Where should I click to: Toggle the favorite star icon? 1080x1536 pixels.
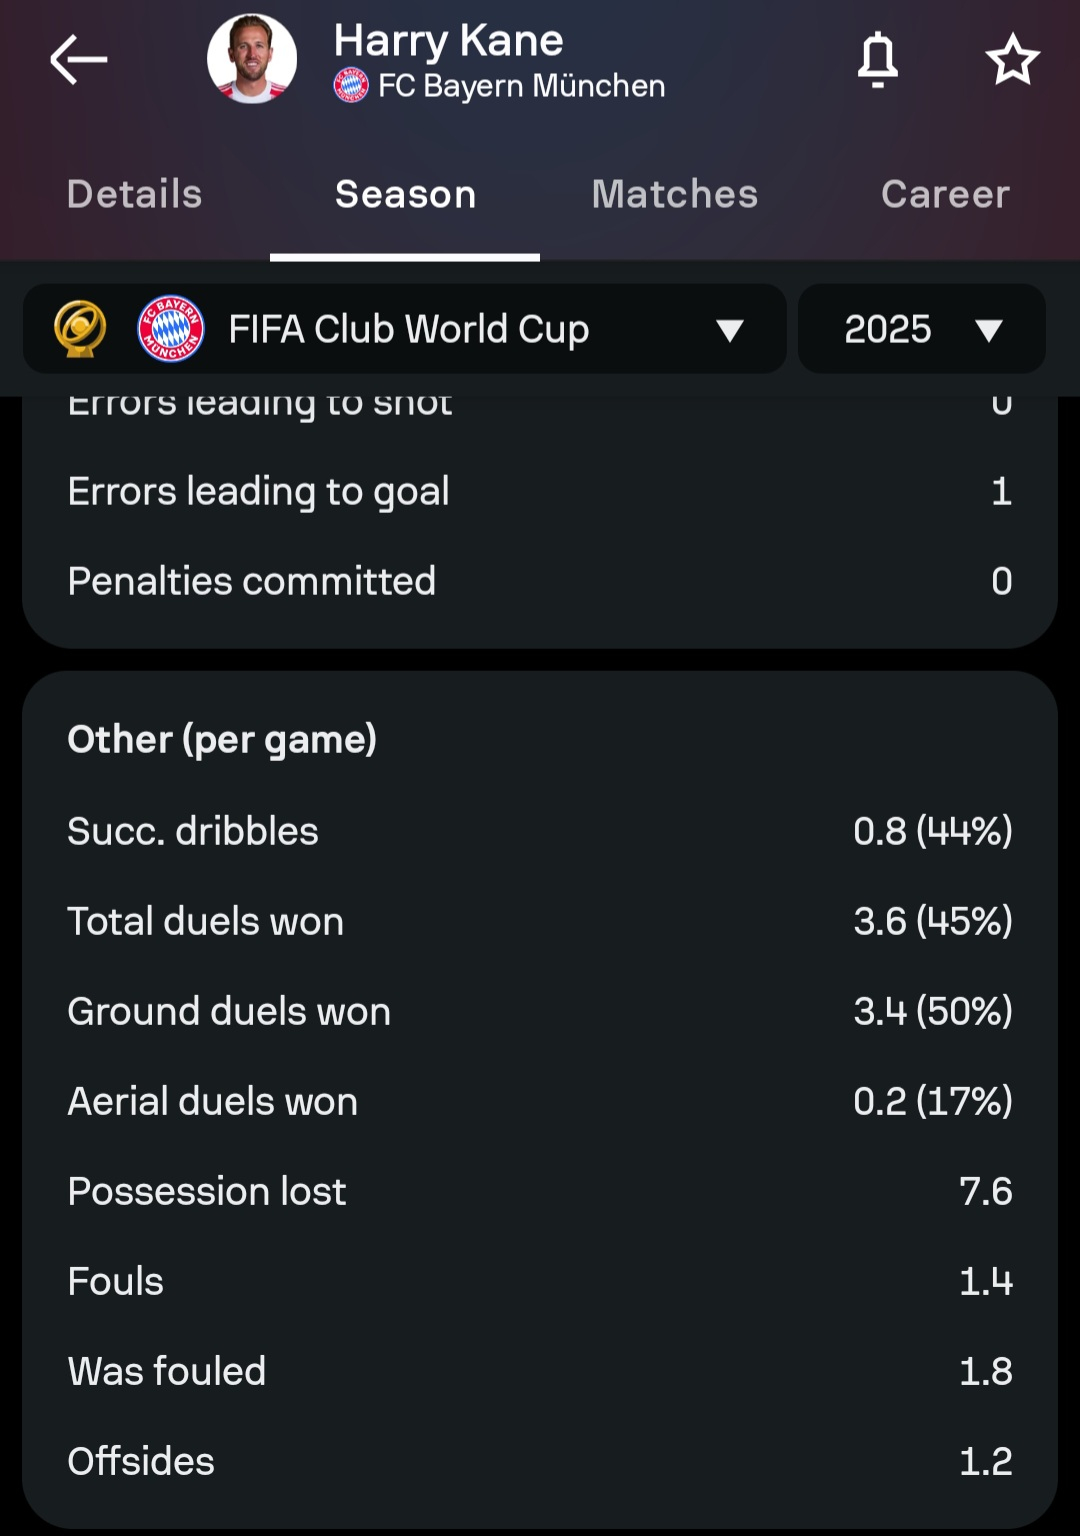1012,60
